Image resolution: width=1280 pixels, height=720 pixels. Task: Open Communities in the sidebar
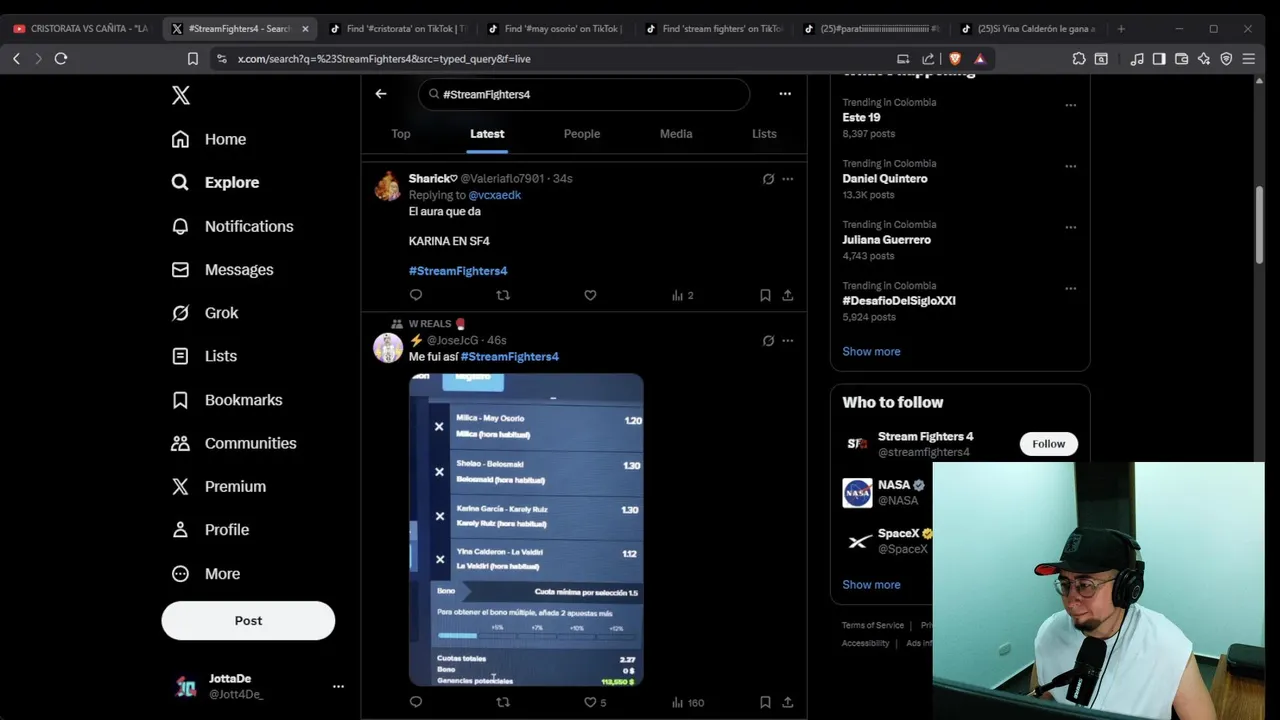coord(234,443)
